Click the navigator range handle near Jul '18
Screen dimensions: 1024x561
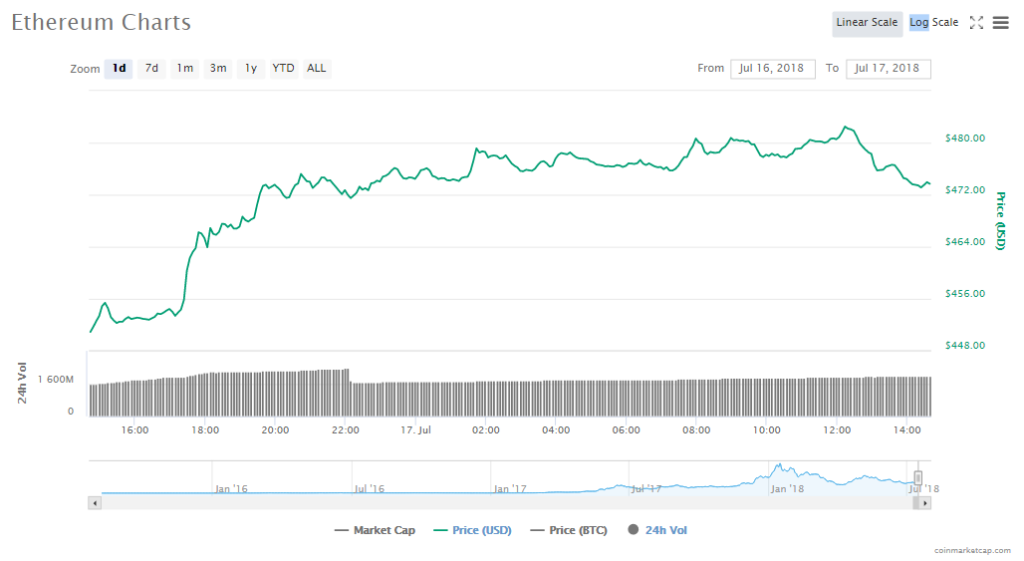(918, 478)
